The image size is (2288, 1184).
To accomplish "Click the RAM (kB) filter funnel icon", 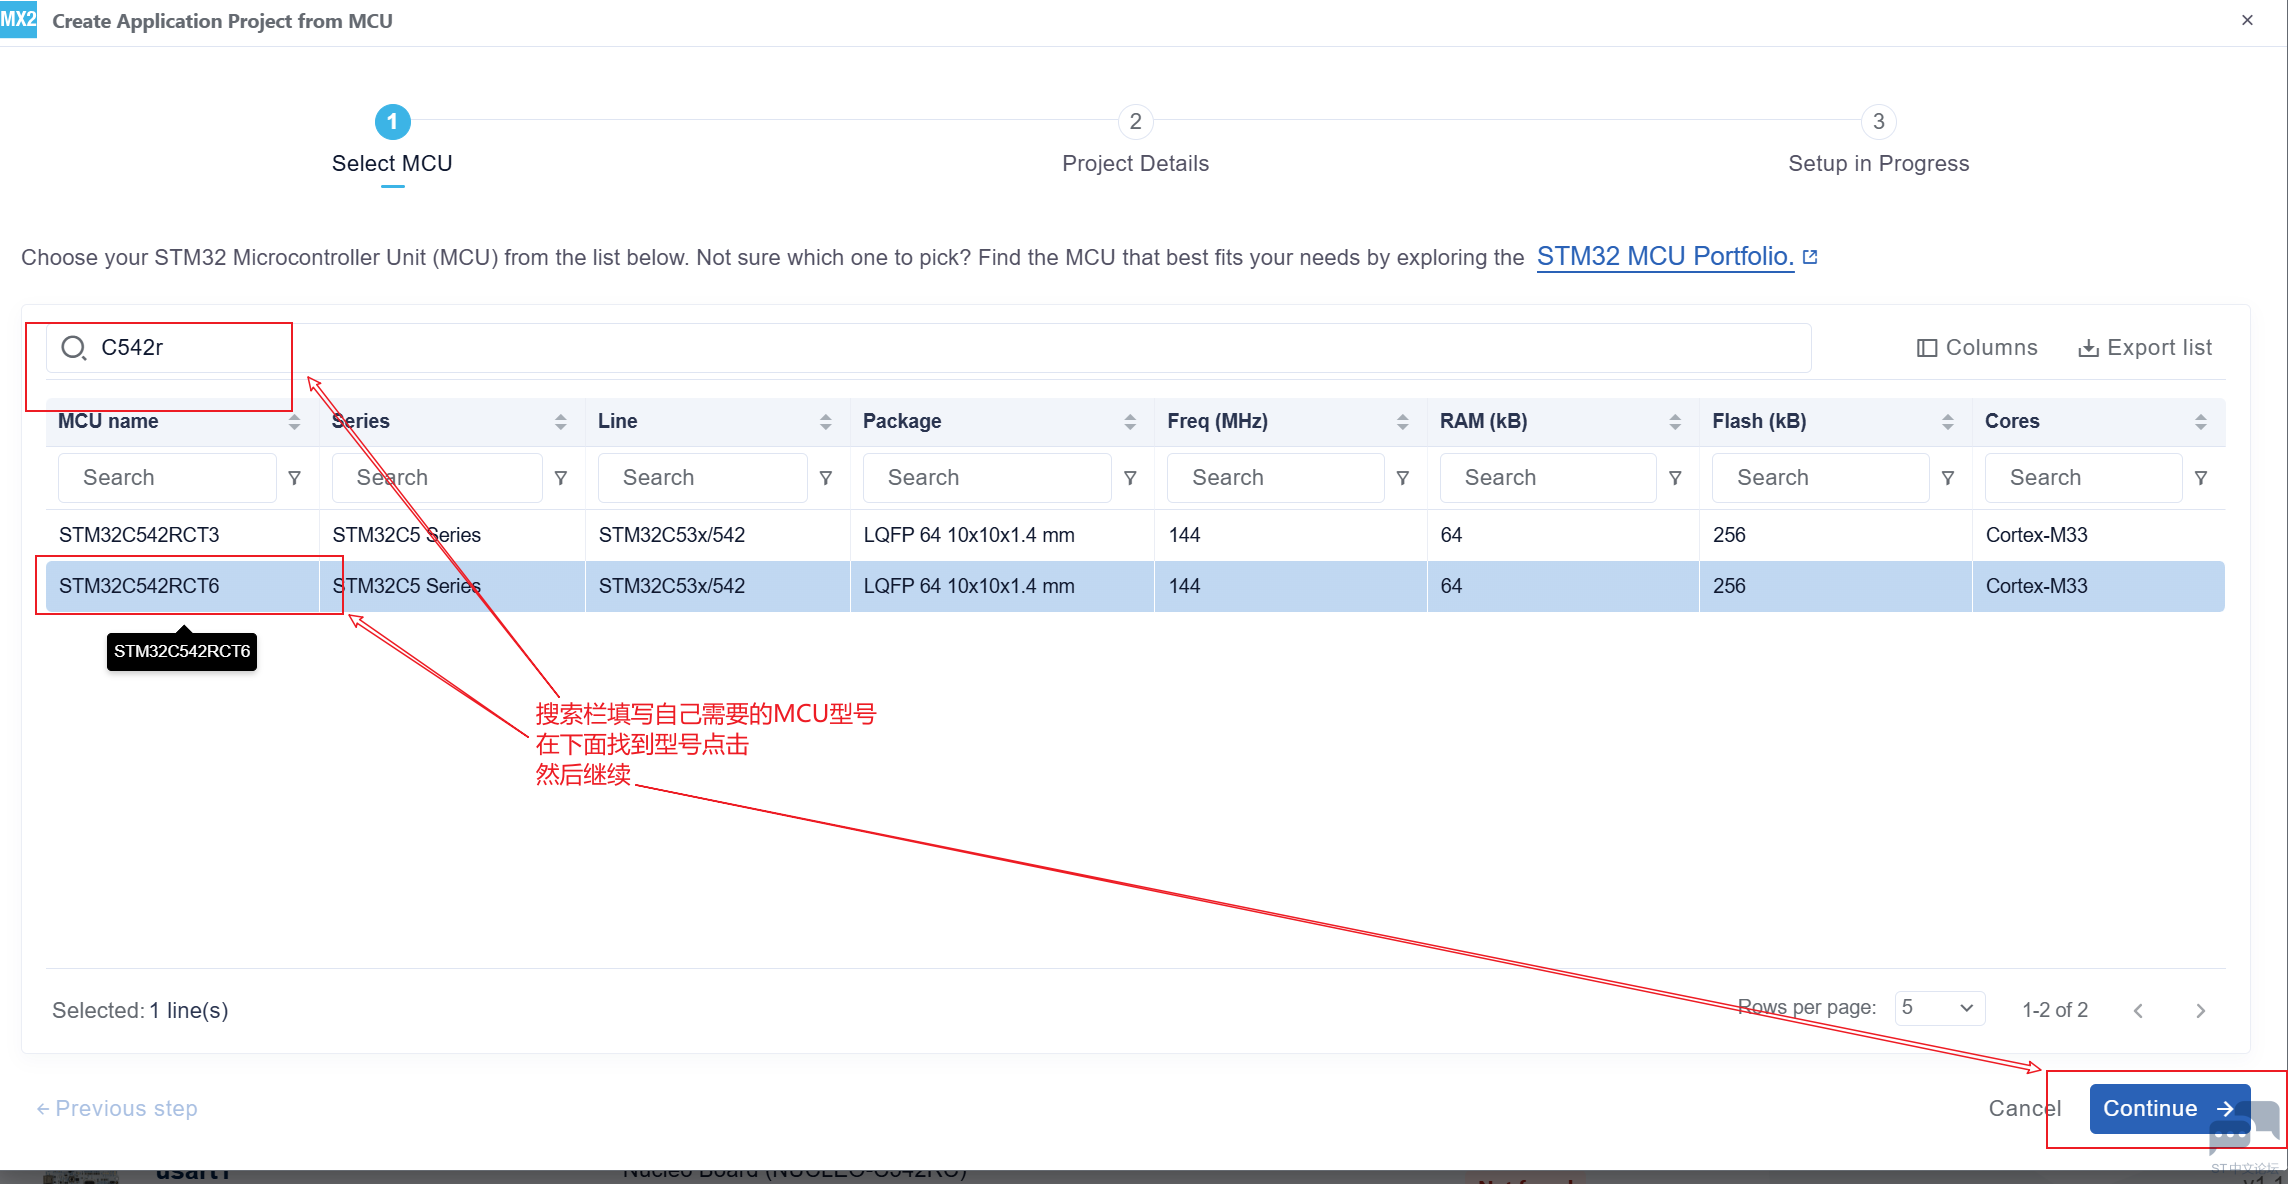I will (x=1675, y=478).
